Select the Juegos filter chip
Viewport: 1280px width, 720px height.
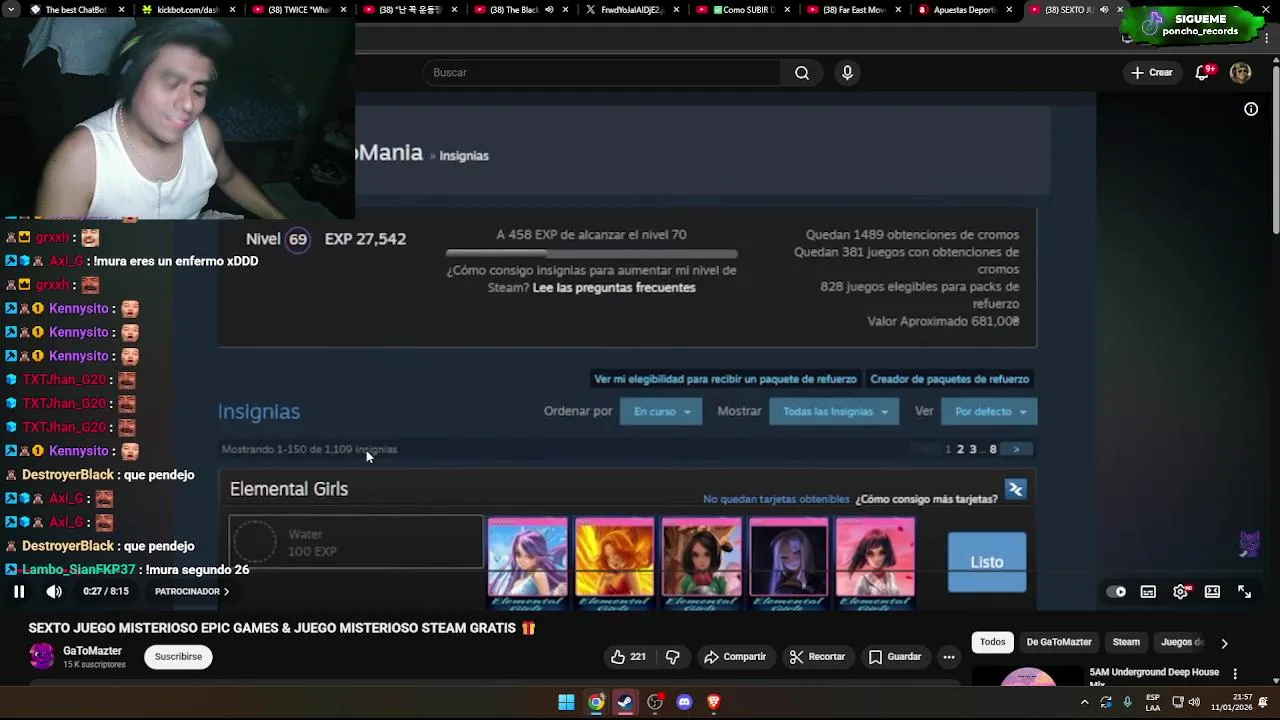[1180, 642]
